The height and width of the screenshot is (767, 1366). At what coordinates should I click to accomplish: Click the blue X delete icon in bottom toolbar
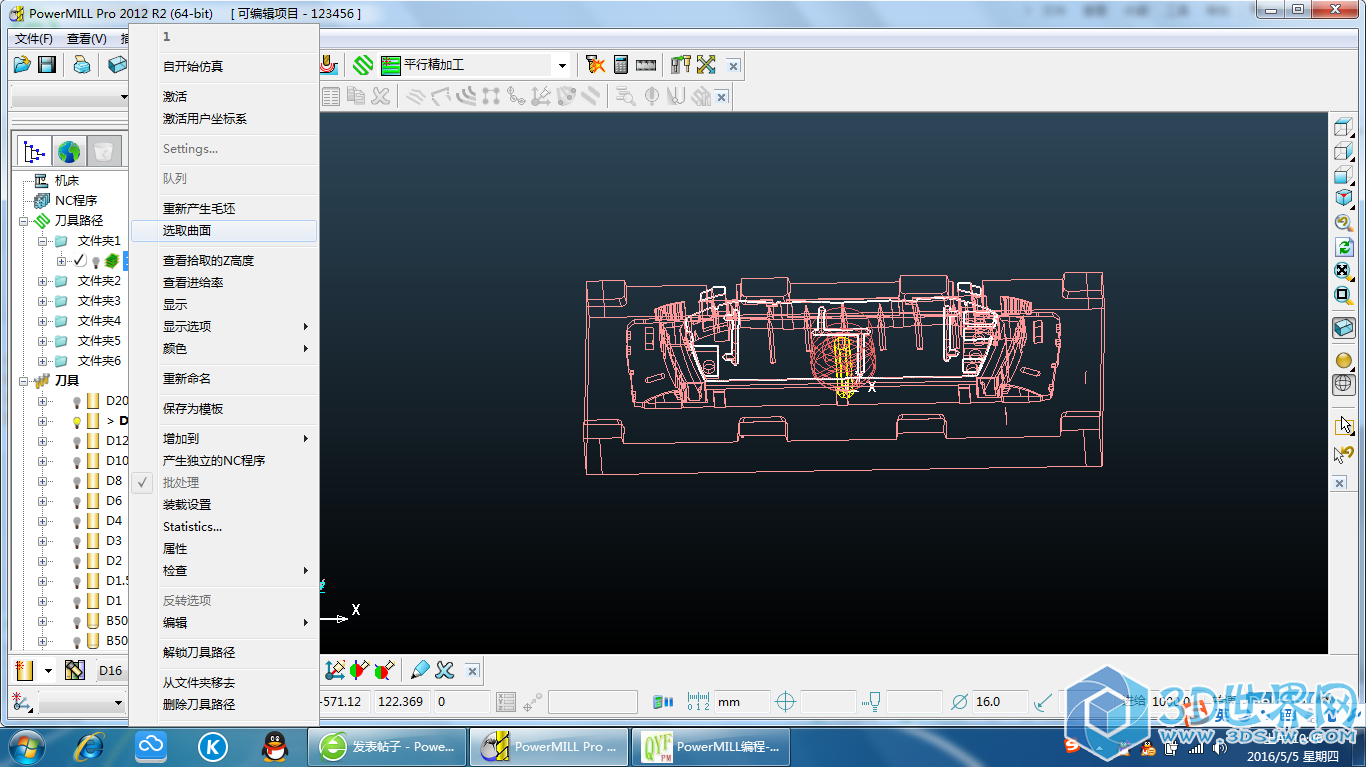tap(445, 670)
